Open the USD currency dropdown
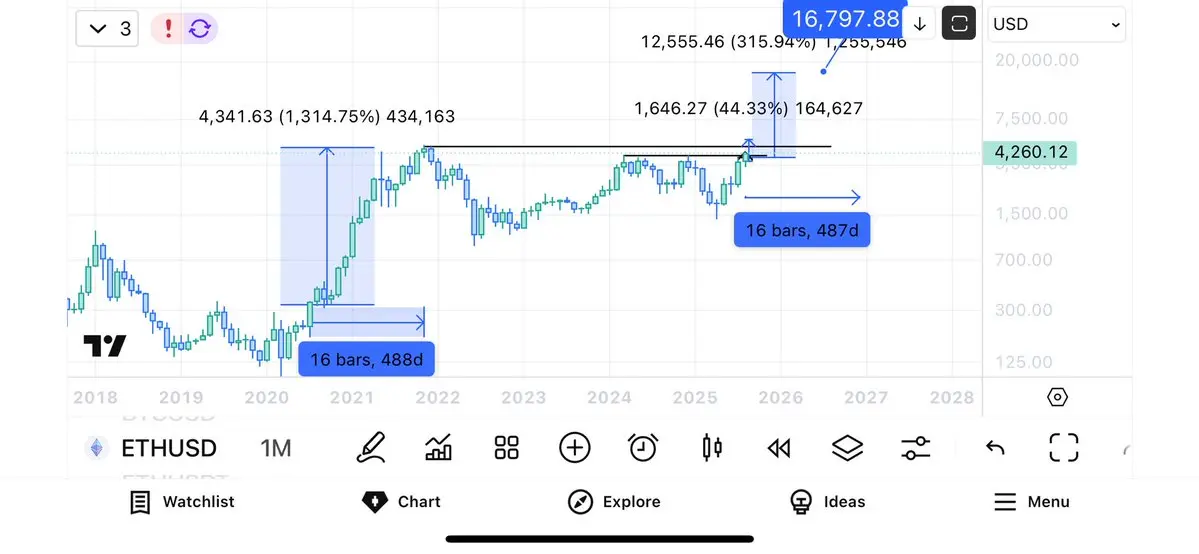Image resolution: width=1199 pixels, height=554 pixels. click(x=1056, y=24)
